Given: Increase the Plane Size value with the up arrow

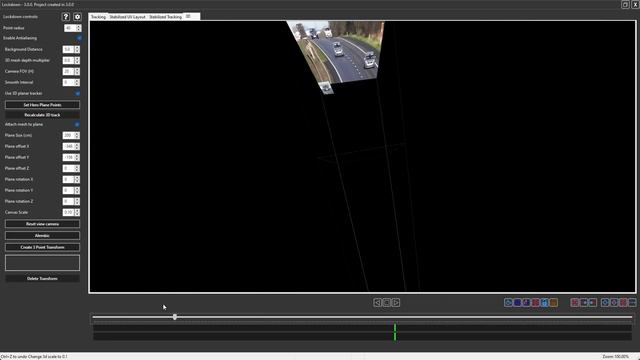Looking at the screenshot, I should pos(77,133).
